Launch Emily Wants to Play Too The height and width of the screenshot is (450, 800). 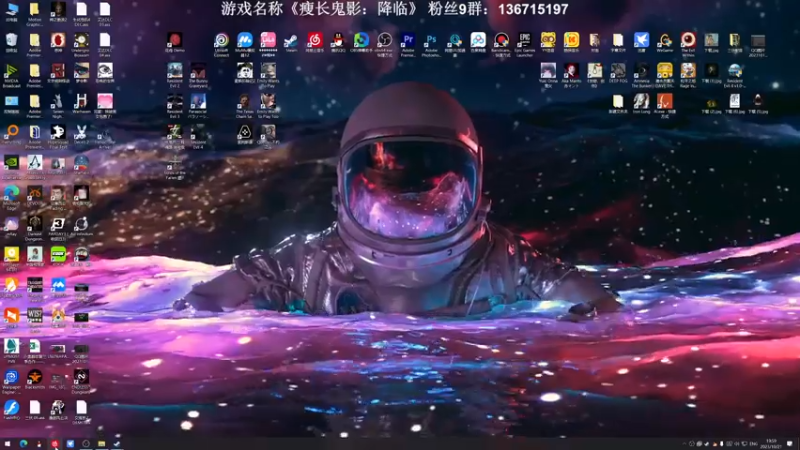click(268, 106)
